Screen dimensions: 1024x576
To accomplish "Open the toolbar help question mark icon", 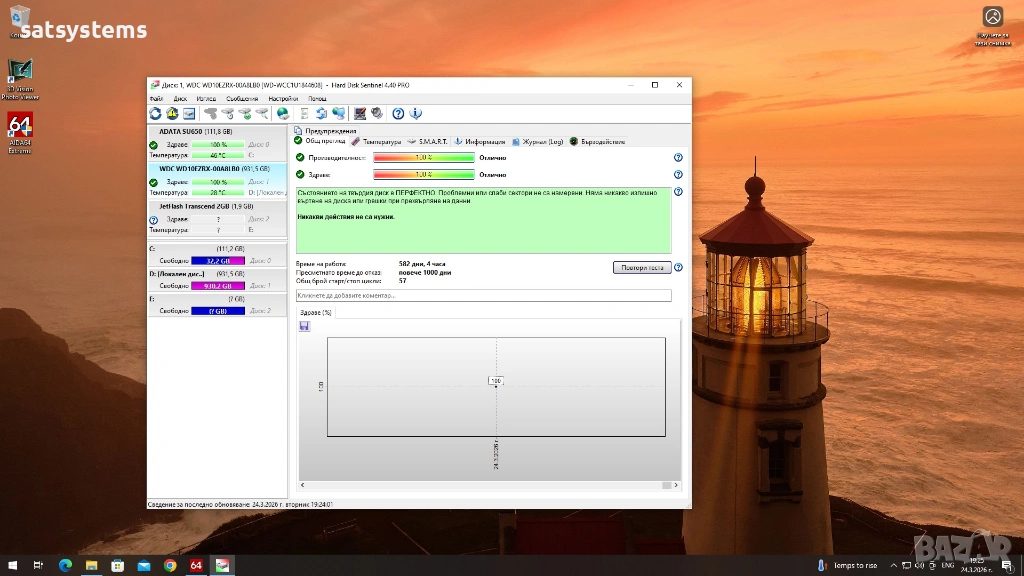I will coord(398,114).
